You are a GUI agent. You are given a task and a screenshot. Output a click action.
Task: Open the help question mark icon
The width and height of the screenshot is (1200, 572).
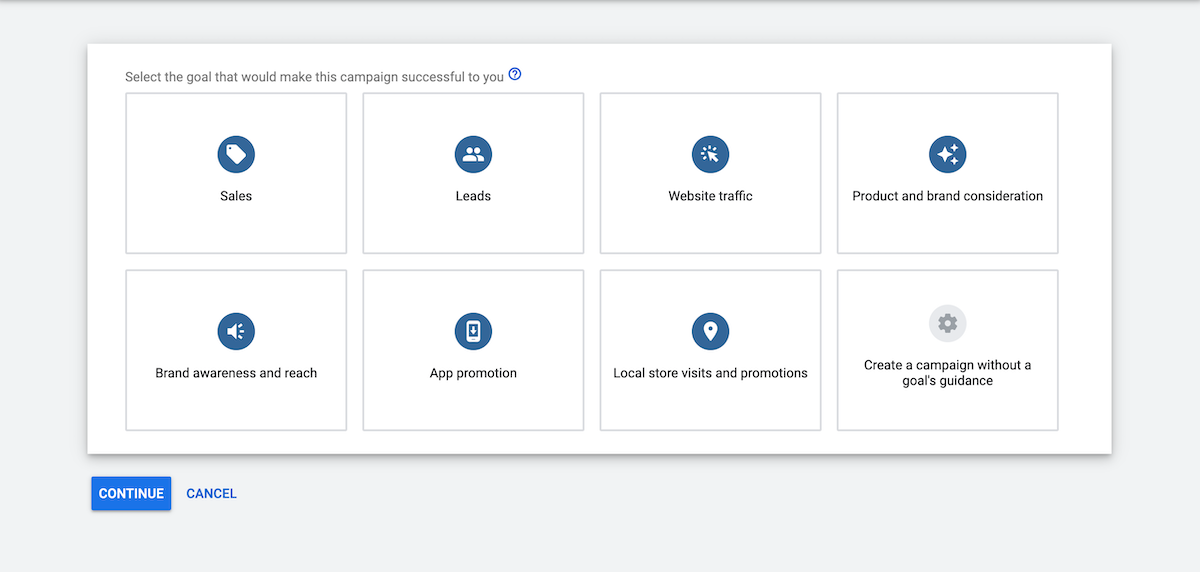(515, 75)
